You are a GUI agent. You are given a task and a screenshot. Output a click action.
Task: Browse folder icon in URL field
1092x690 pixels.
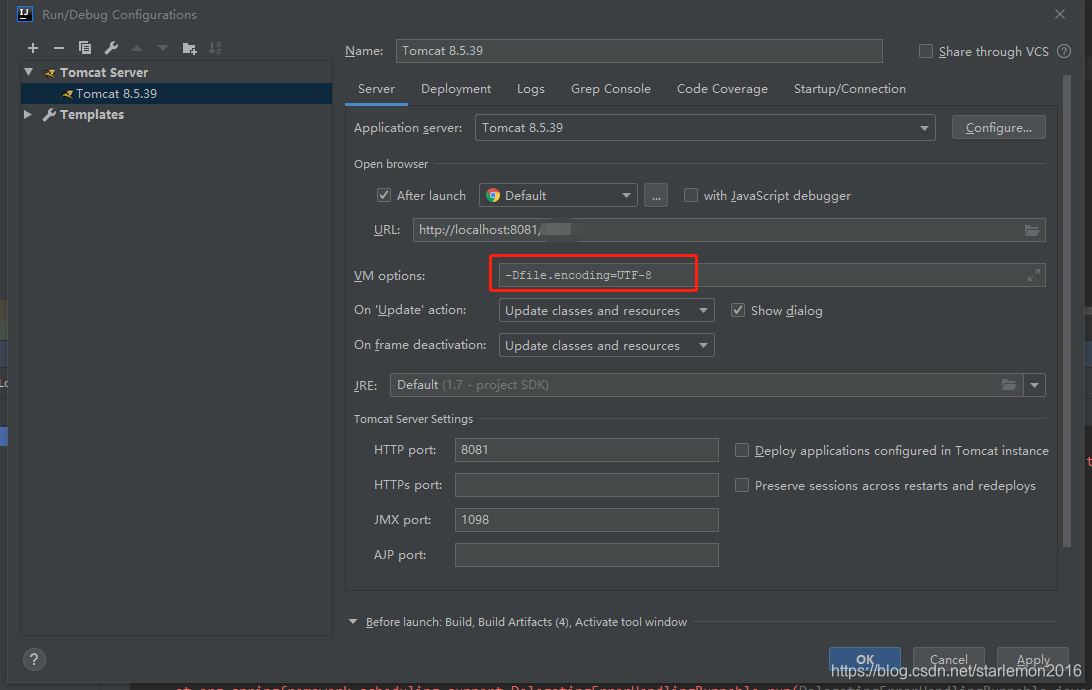(1032, 230)
